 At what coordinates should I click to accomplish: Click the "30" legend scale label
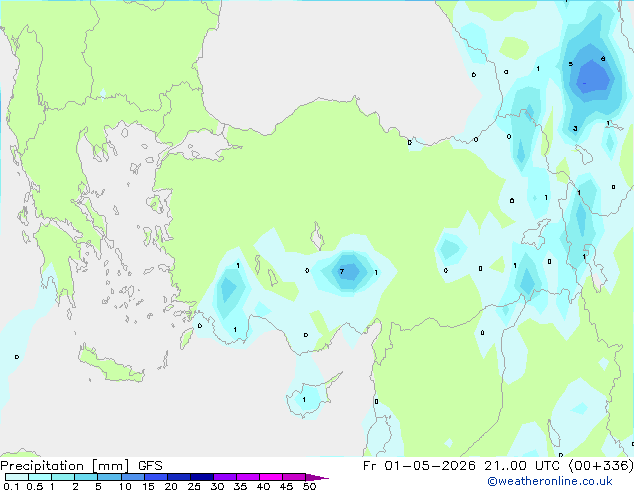coord(217,486)
